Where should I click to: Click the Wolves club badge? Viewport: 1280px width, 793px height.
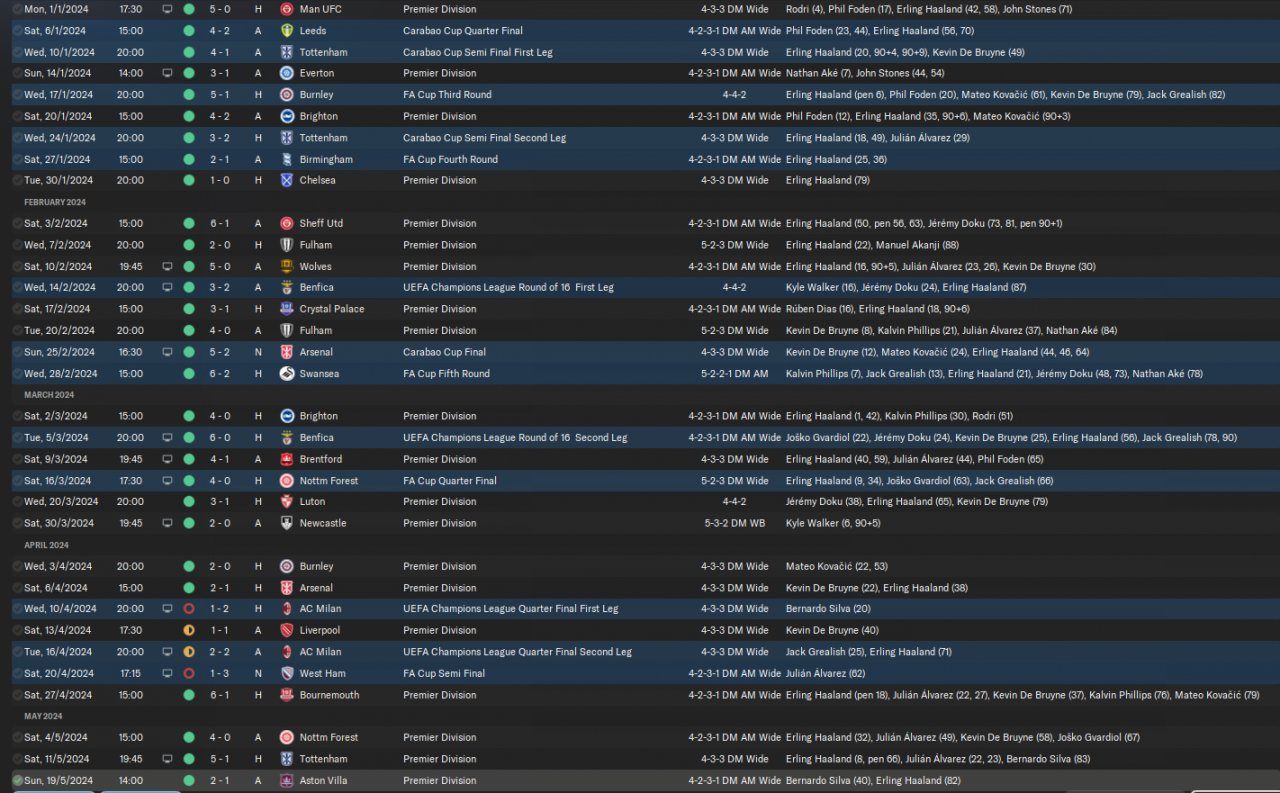point(287,266)
